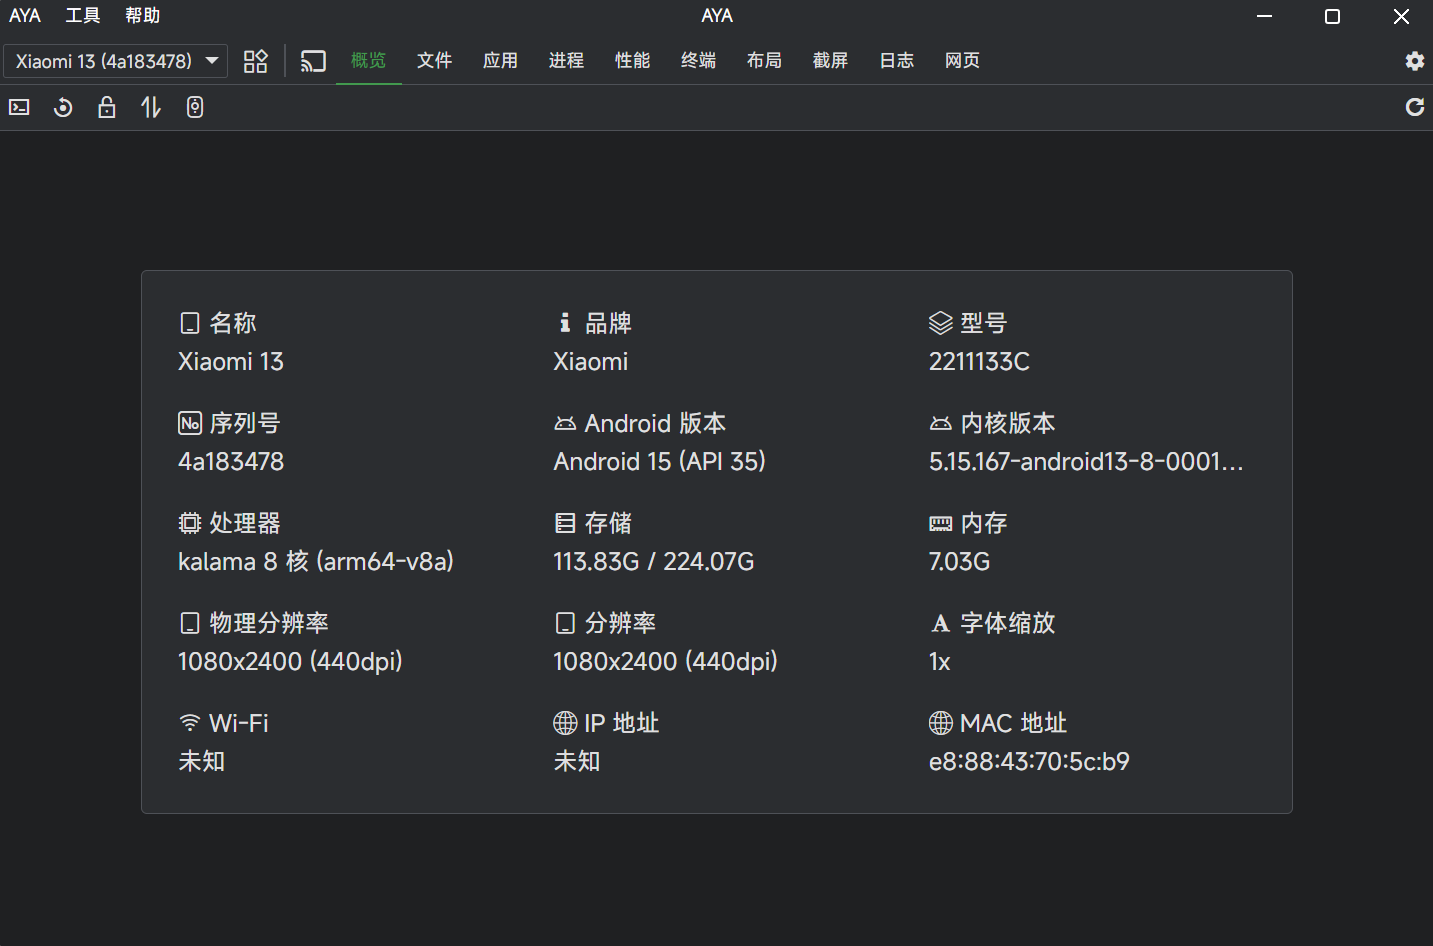The width and height of the screenshot is (1433, 946).
Task: Open the device grid view icon
Action: [255, 61]
